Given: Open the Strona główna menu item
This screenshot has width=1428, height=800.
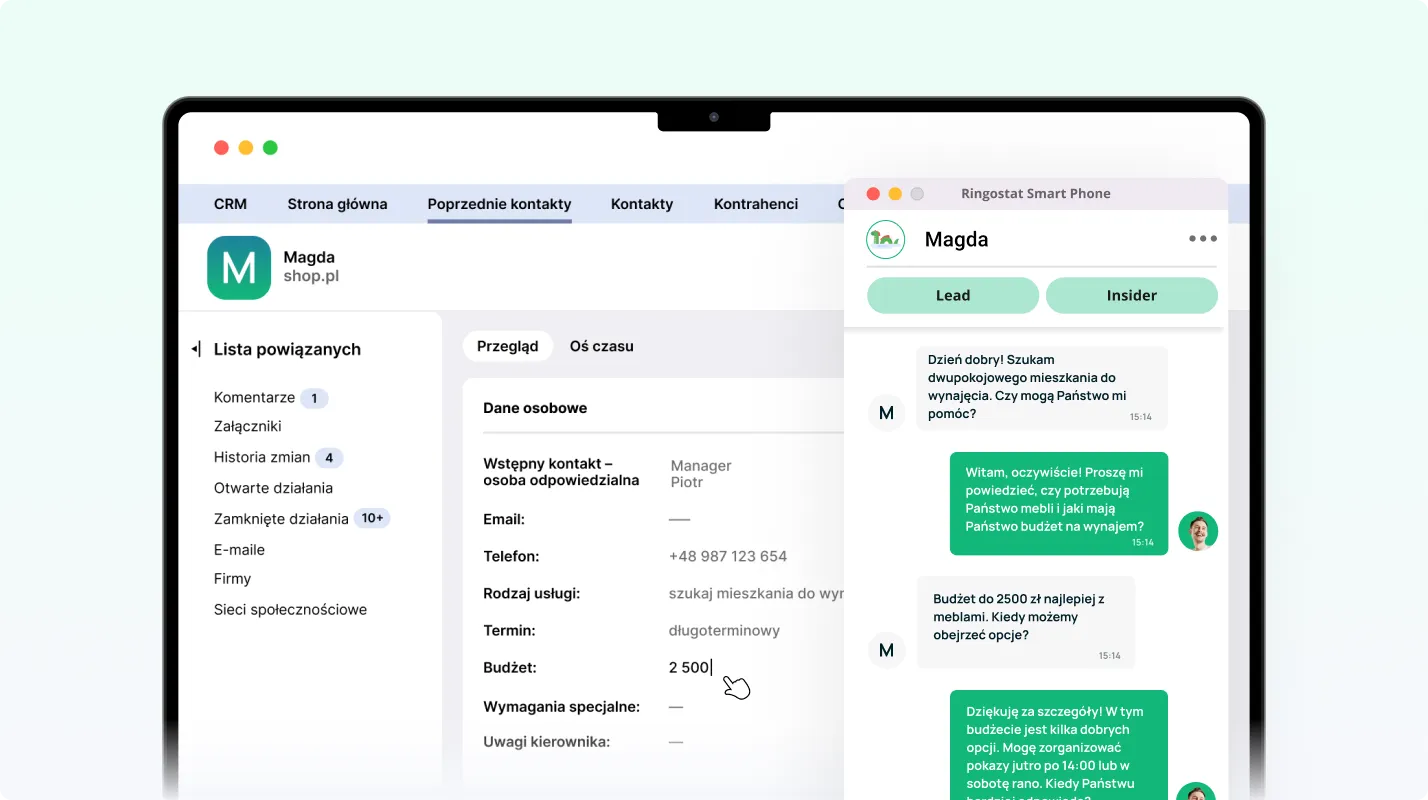Looking at the screenshot, I should point(337,204).
